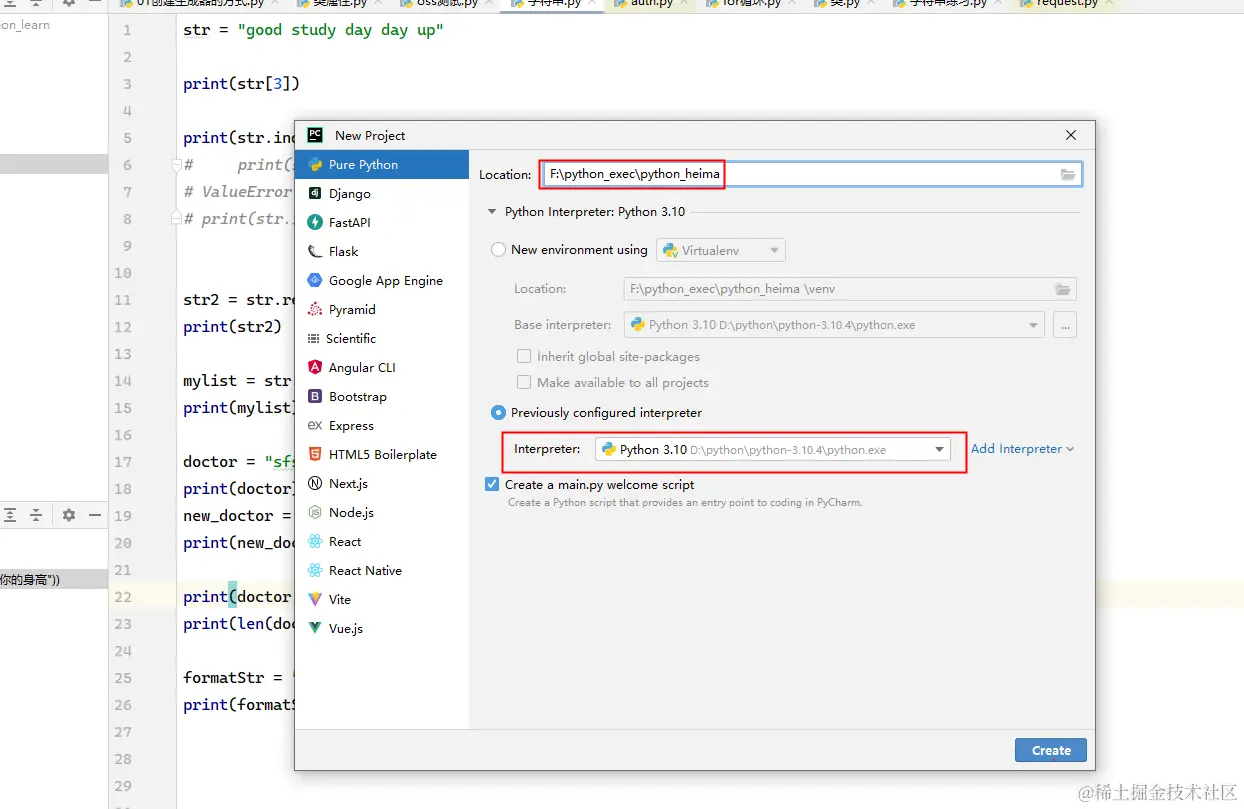Select Previously configured interpreter radio button
This screenshot has width=1244, height=809.
click(498, 413)
